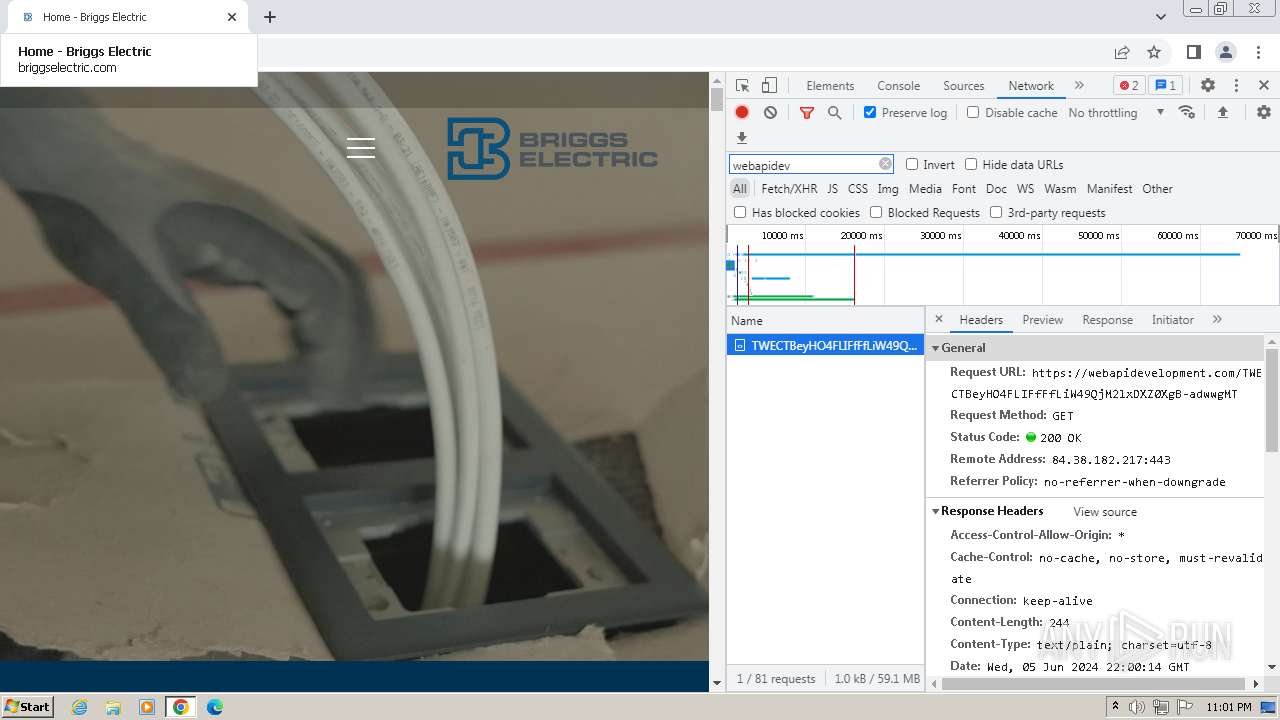The image size is (1280, 720).
Task: Select the Headers tab
Action: (981, 320)
